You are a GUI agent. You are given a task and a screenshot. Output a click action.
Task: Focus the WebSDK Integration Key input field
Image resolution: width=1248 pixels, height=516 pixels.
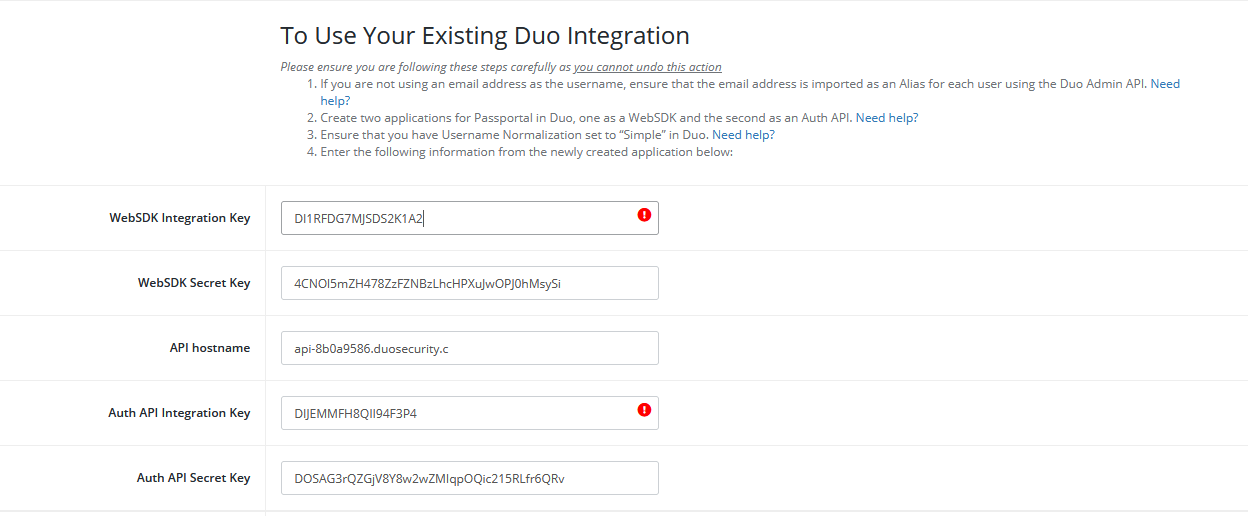click(470, 218)
